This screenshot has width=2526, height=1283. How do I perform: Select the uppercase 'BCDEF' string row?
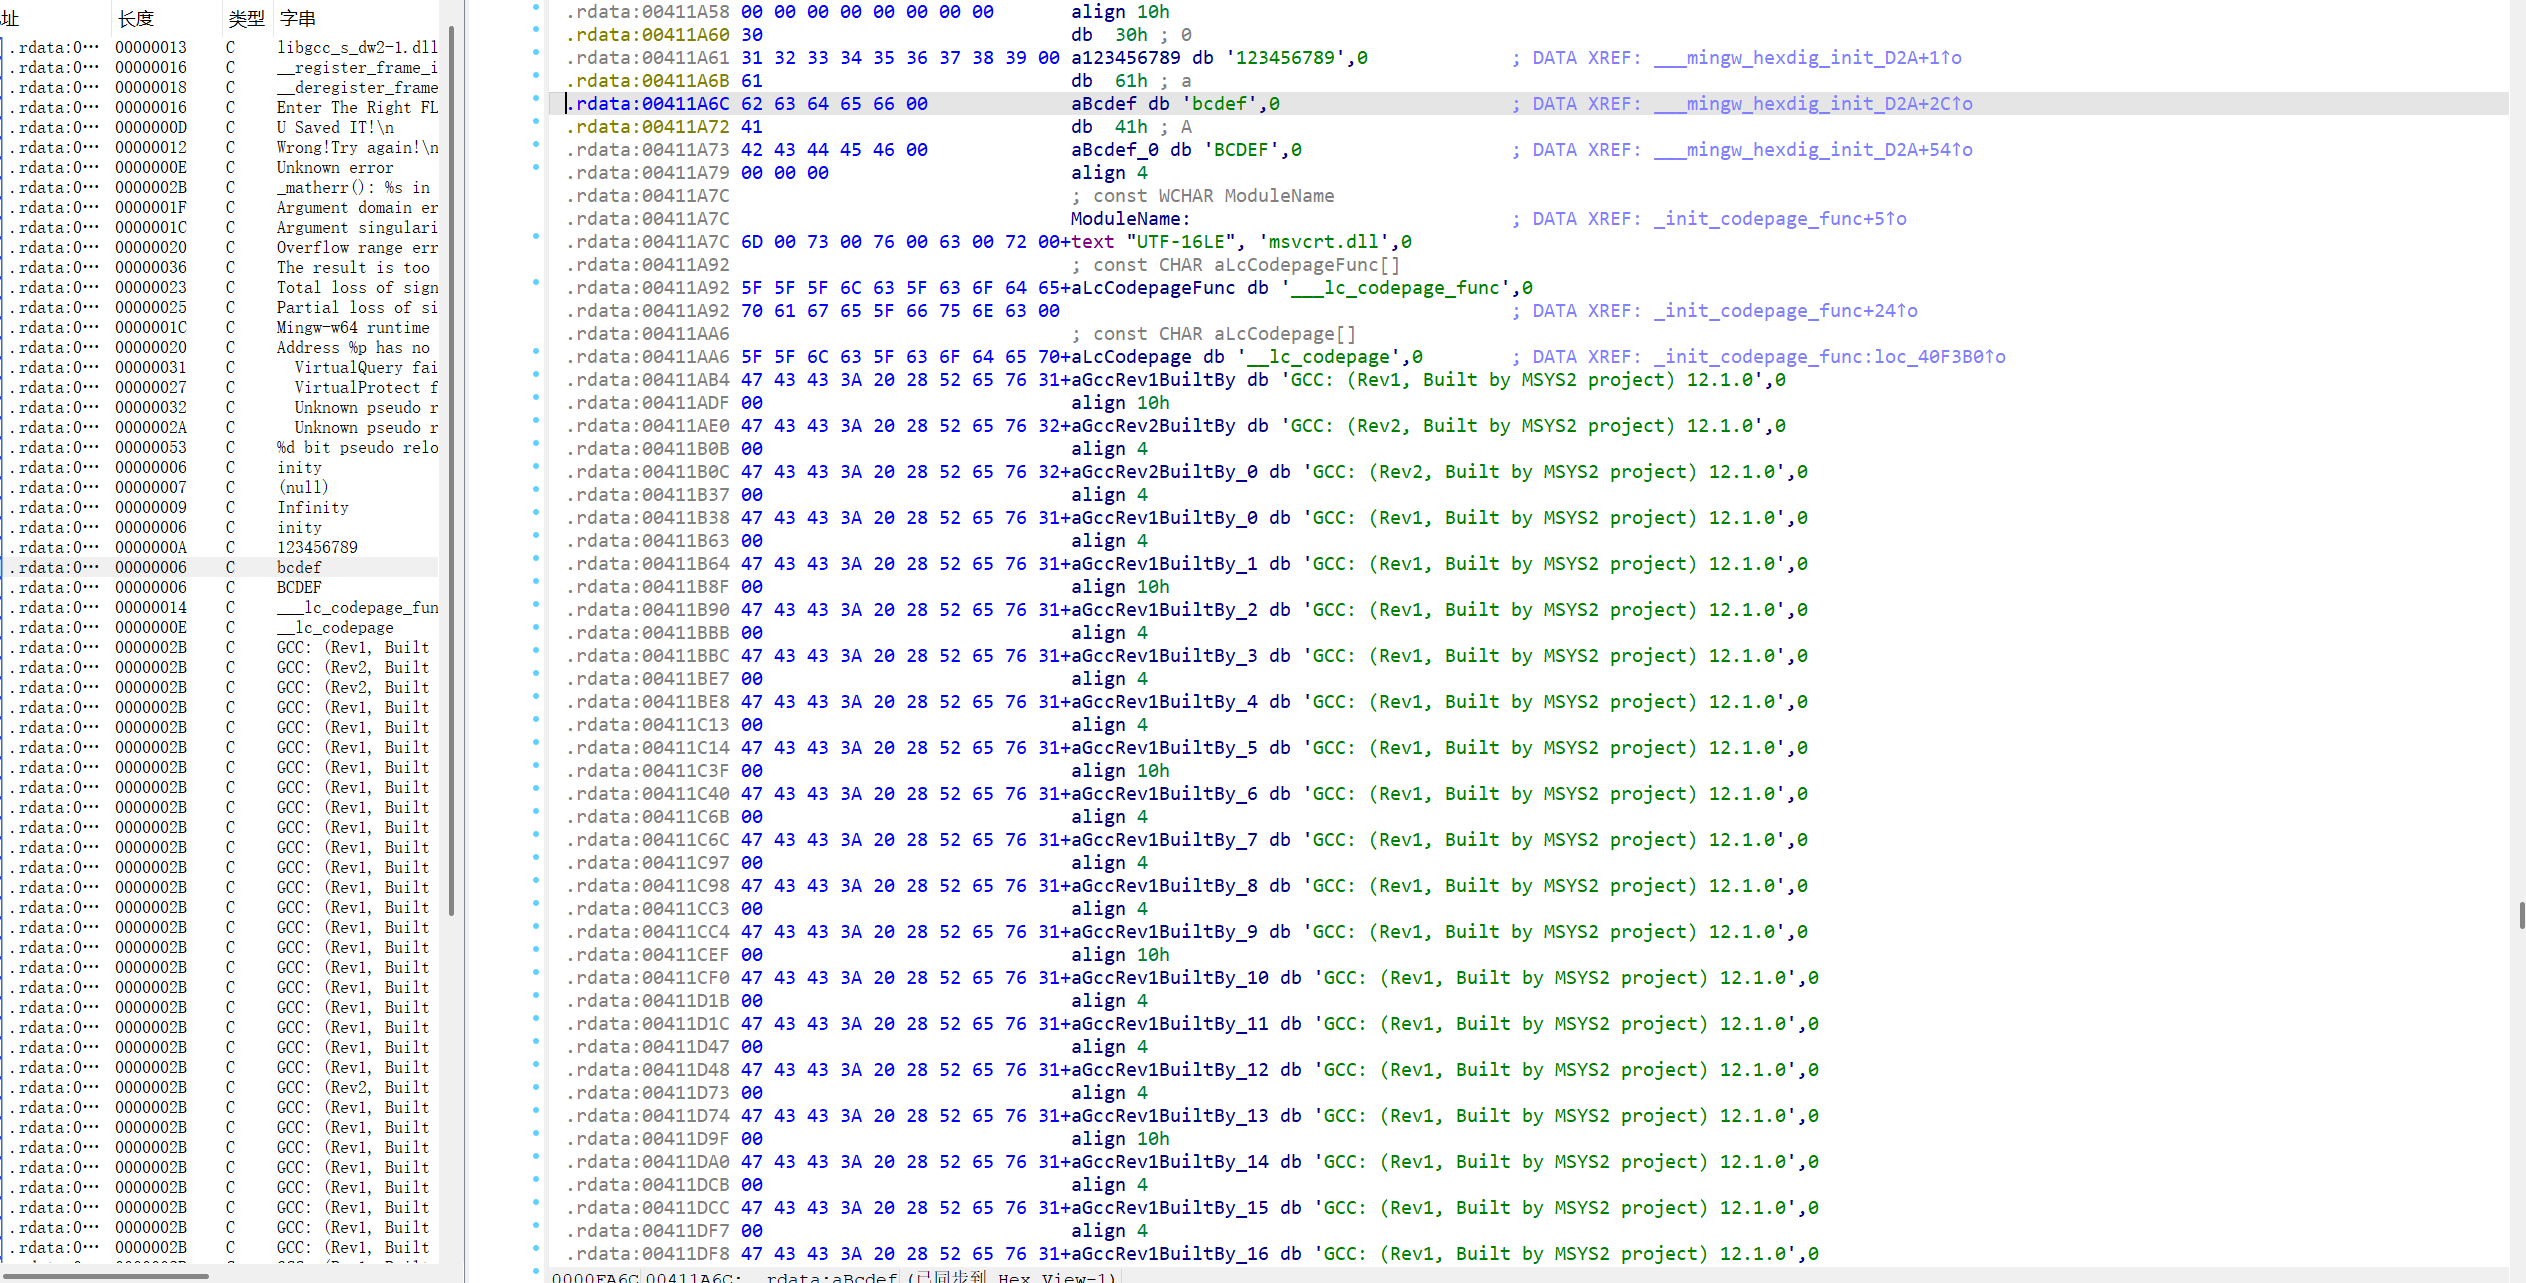pyautogui.click(x=299, y=587)
